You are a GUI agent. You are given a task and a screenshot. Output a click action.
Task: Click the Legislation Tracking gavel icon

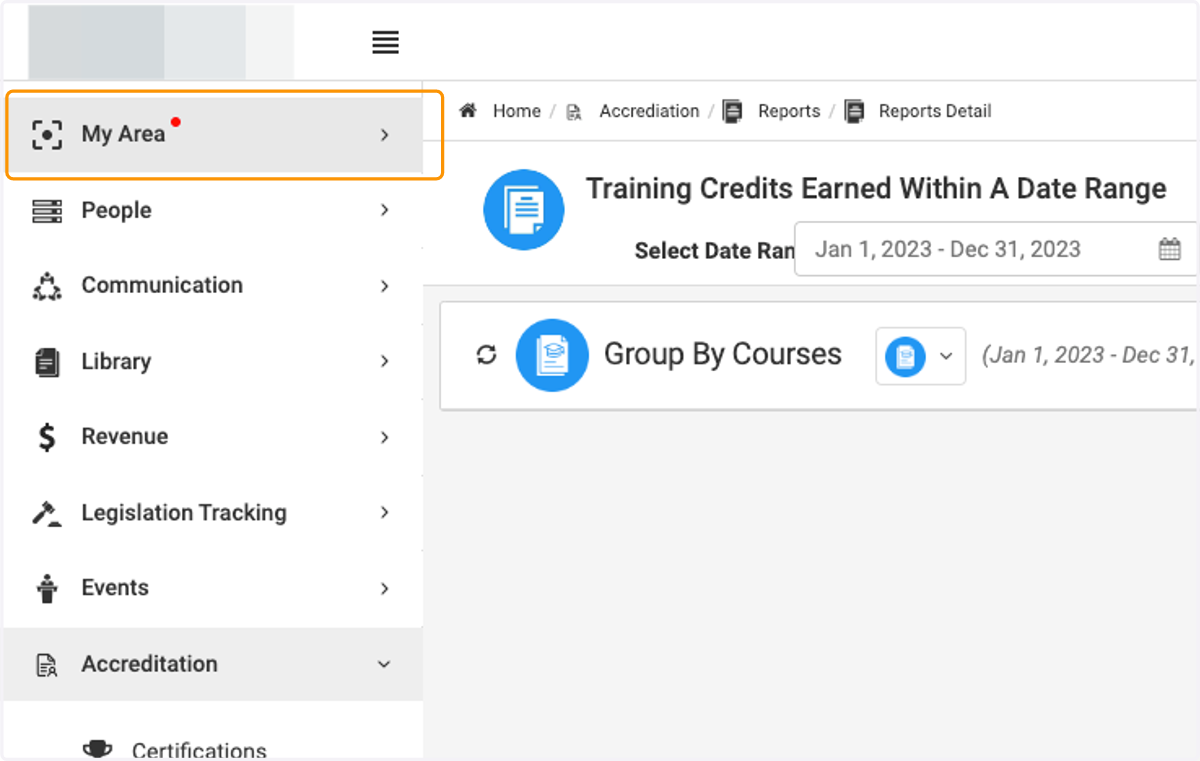47,513
